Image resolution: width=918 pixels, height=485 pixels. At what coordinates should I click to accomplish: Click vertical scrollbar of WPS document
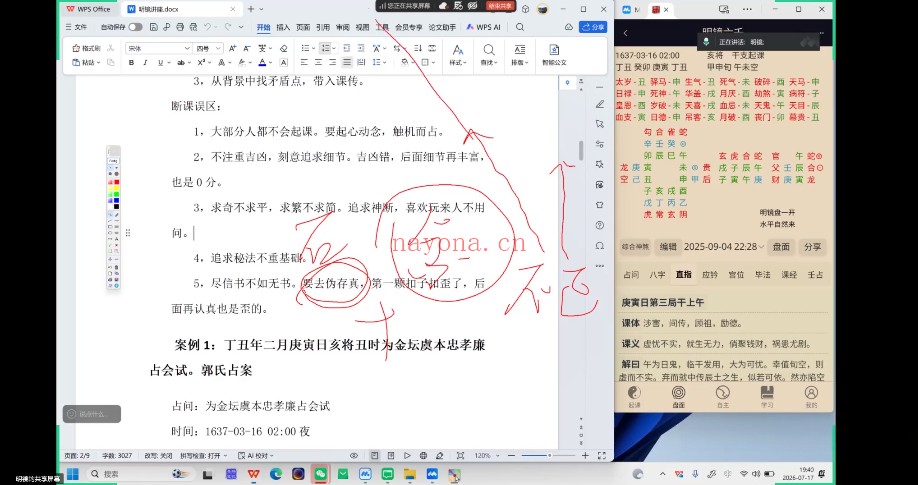[581, 151]
